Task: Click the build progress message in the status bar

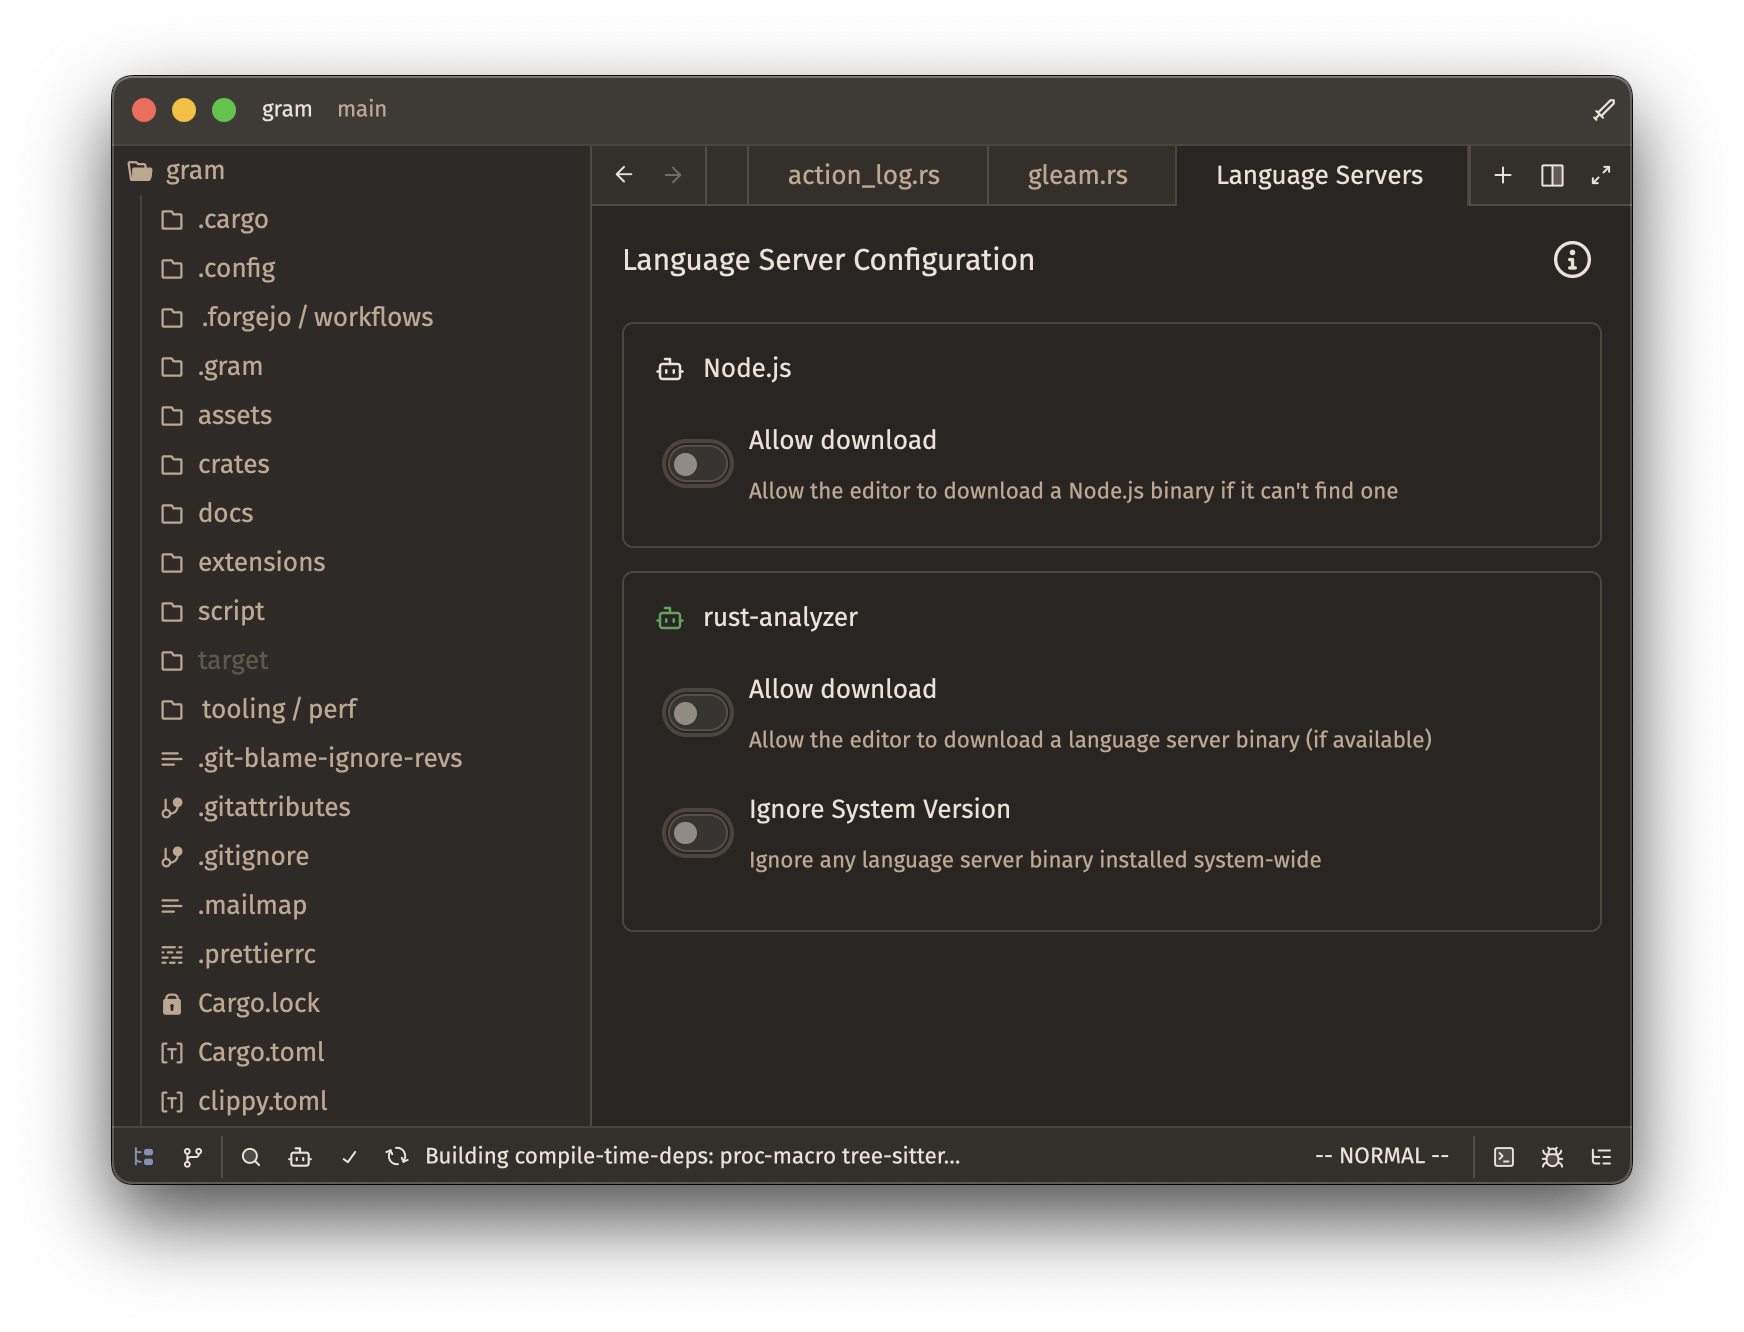Action: tap(692, 1156)
